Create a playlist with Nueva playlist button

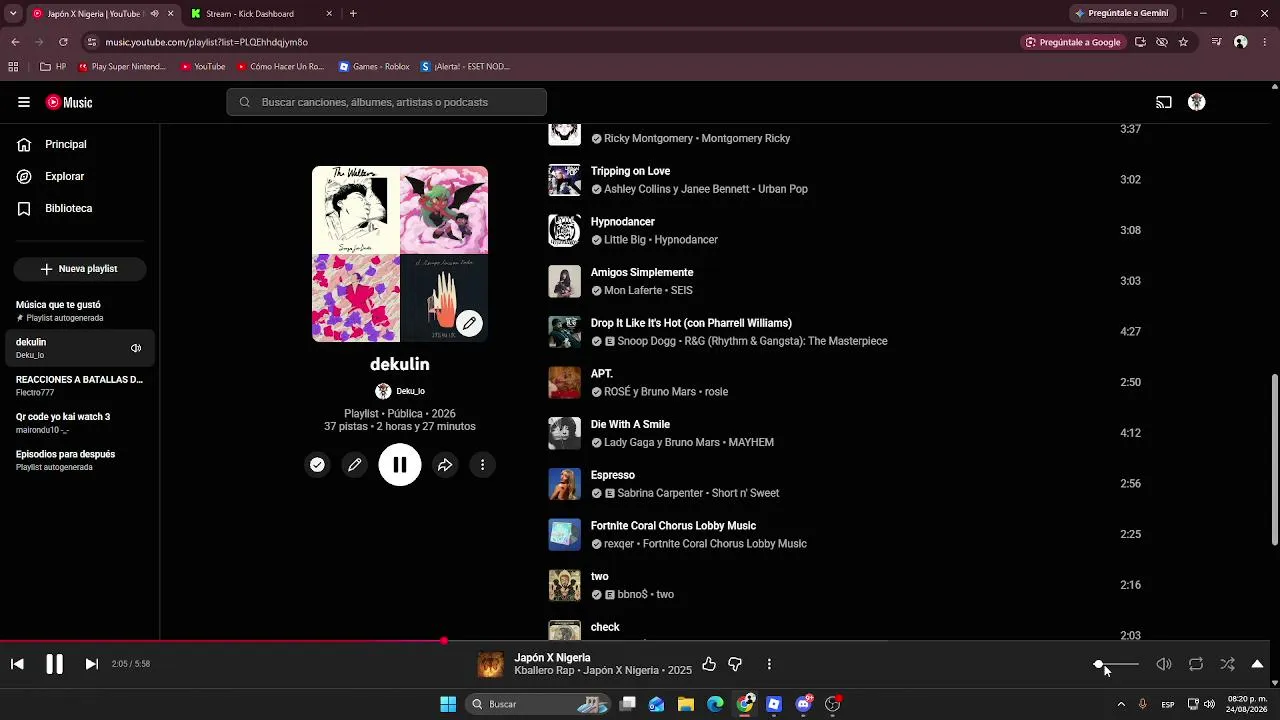tap(79, 269)
